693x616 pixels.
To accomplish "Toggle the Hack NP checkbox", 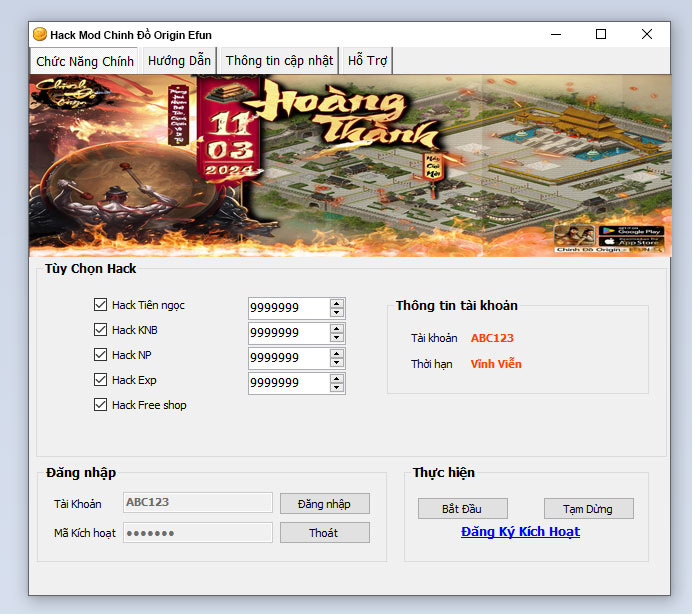I will (x=100, y=354).
